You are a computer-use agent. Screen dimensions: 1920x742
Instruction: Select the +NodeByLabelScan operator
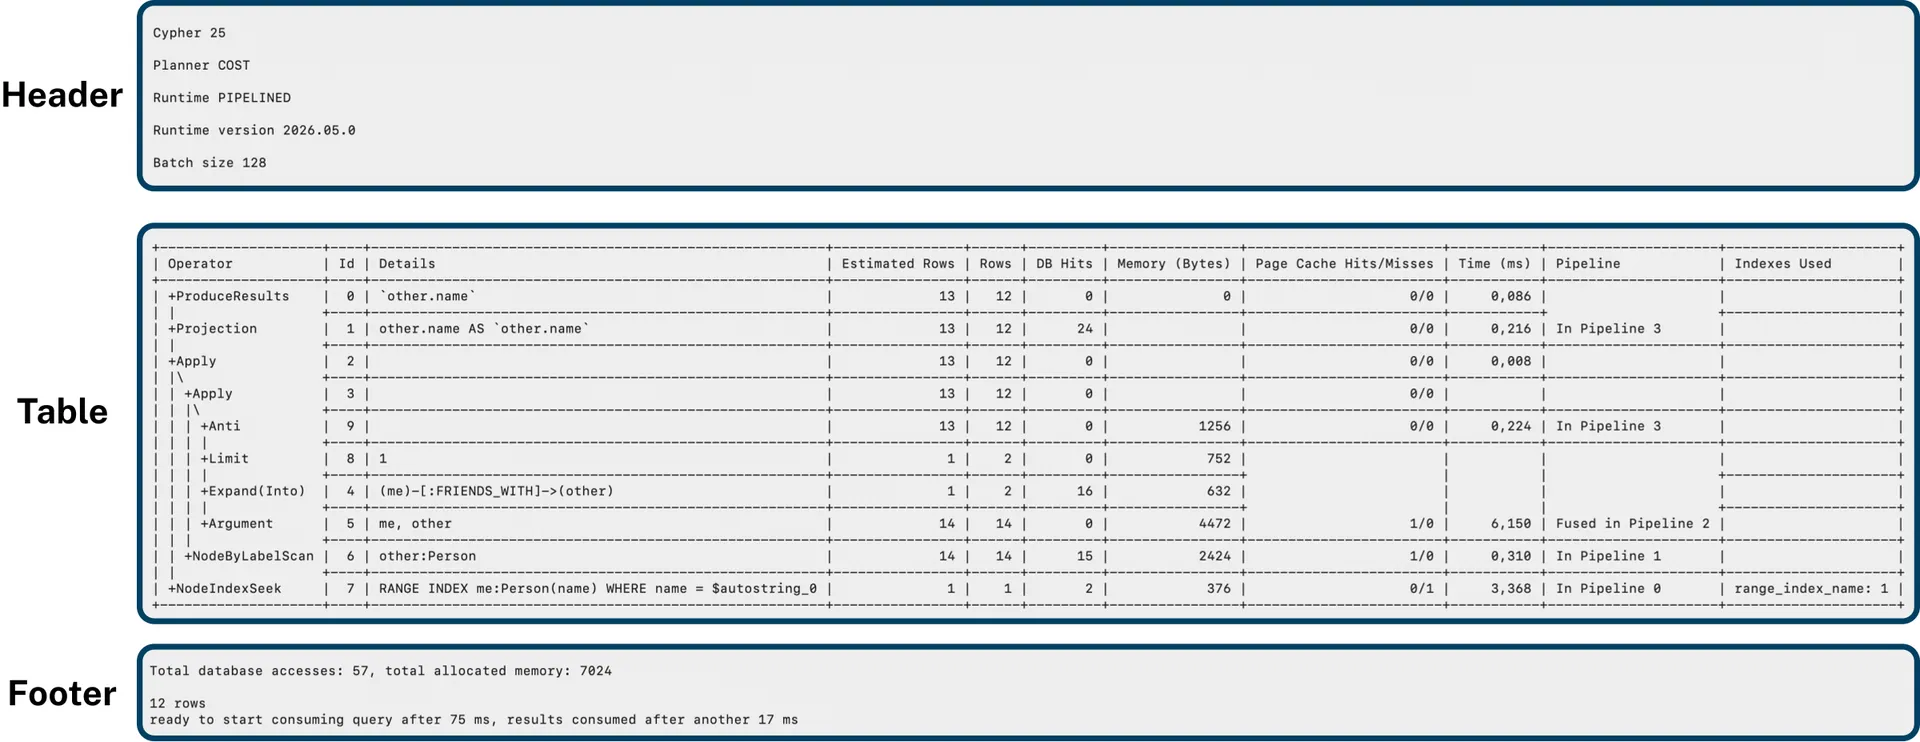248,556
